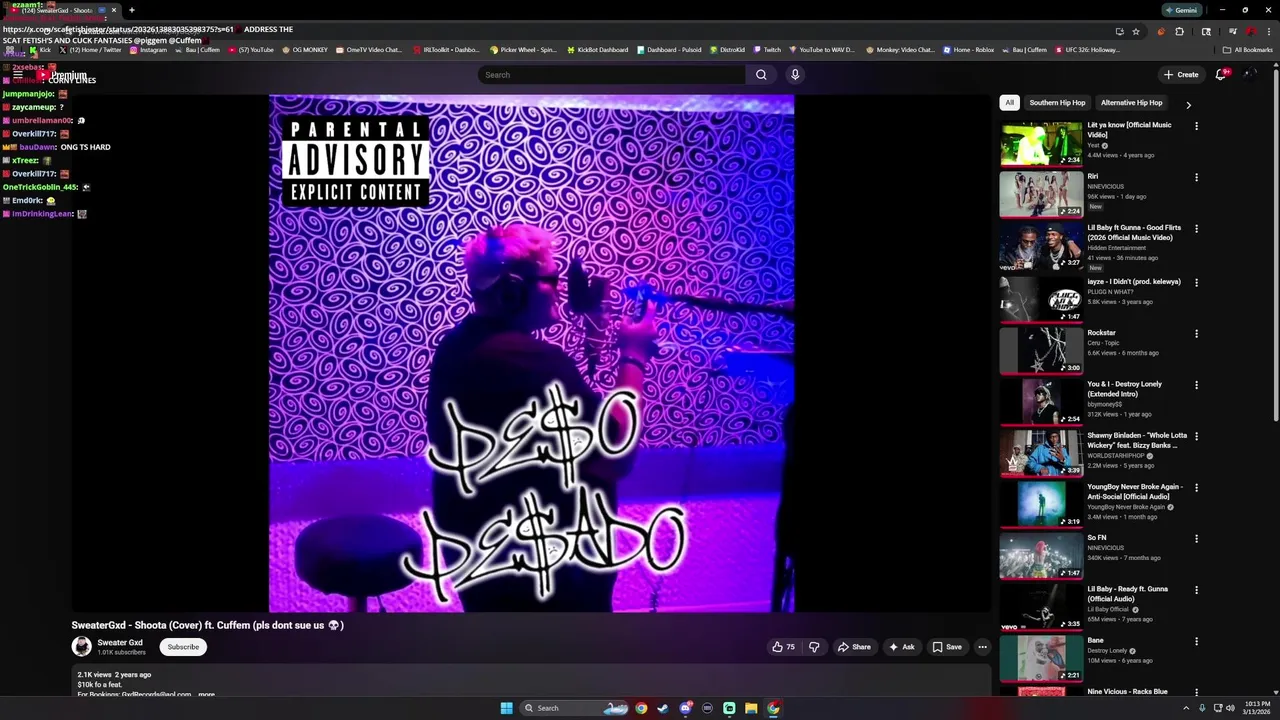Open YouTube notifications bell
Viewport: 1280px width, 720px height.
pos(1221,74)
